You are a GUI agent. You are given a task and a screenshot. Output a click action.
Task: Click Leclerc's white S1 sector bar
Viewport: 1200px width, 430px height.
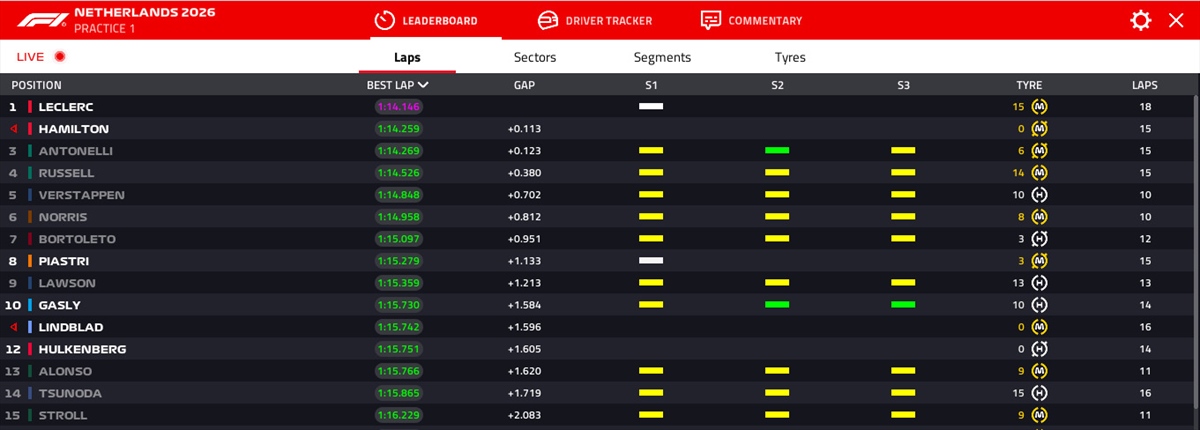[x=651, y=106]
